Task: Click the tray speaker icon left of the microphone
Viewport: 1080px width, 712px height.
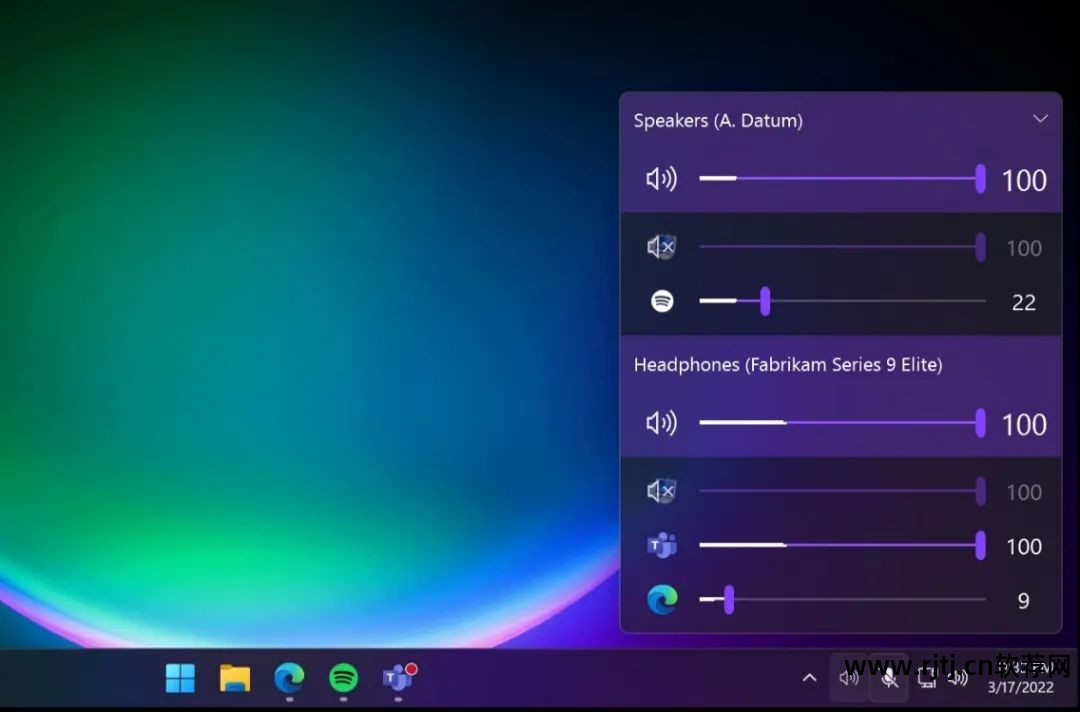Action: (849, 678)
